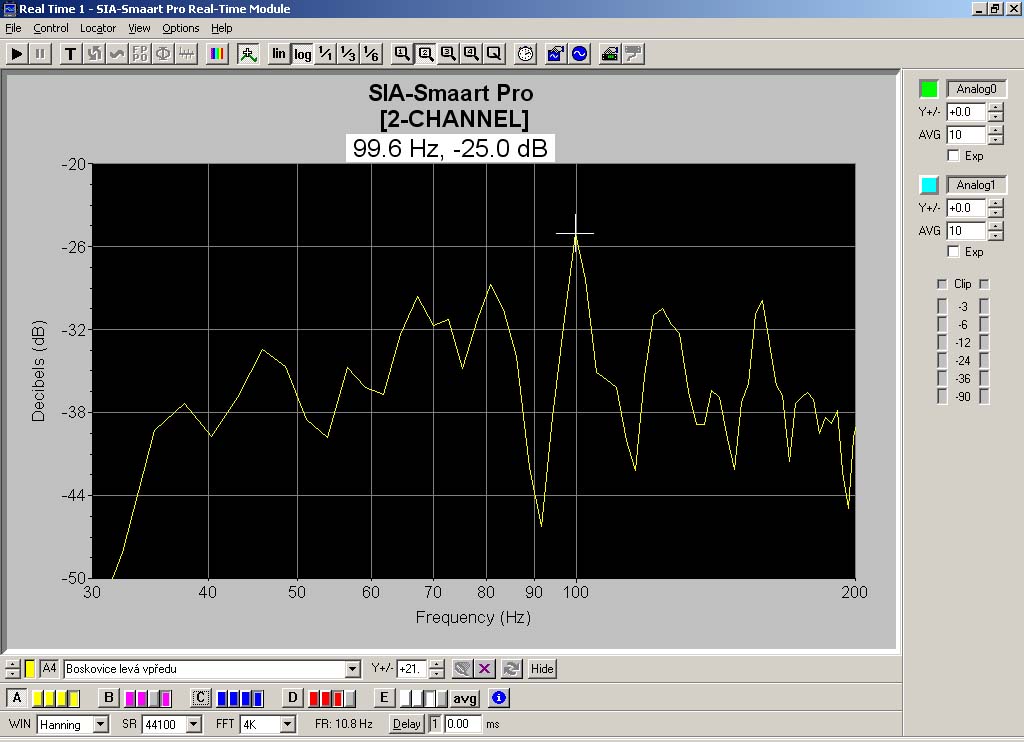Select the T transfer function mode icon

[x=71, y=54]
